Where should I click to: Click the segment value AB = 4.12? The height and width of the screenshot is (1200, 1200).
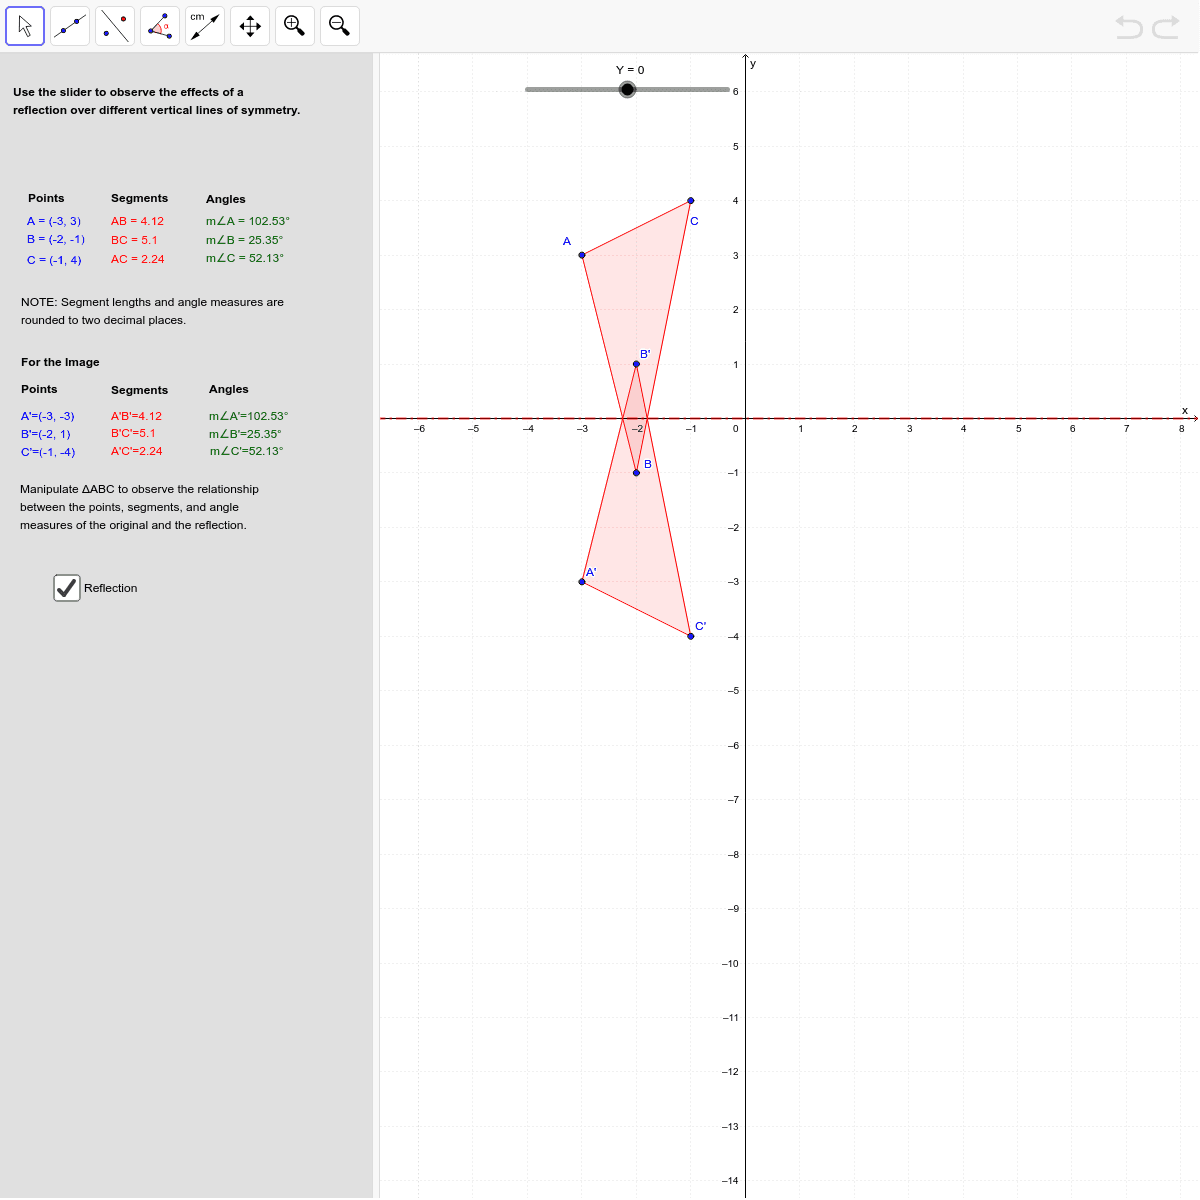(x=137, y=221)
